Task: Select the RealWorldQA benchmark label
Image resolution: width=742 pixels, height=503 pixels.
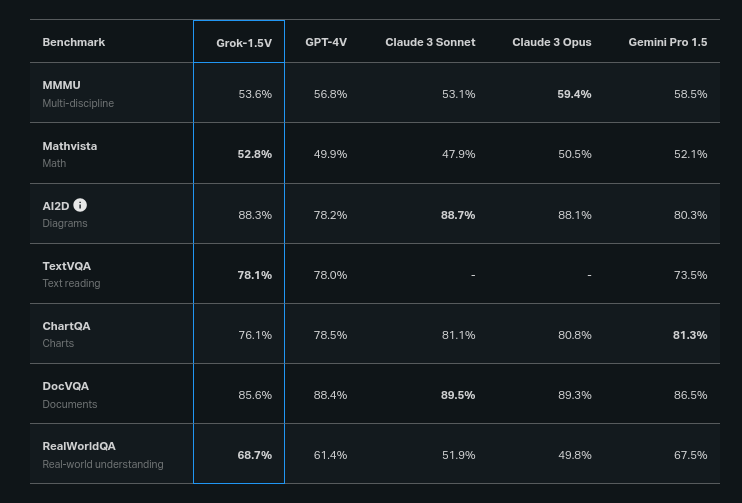Action: tap(74, 446)
